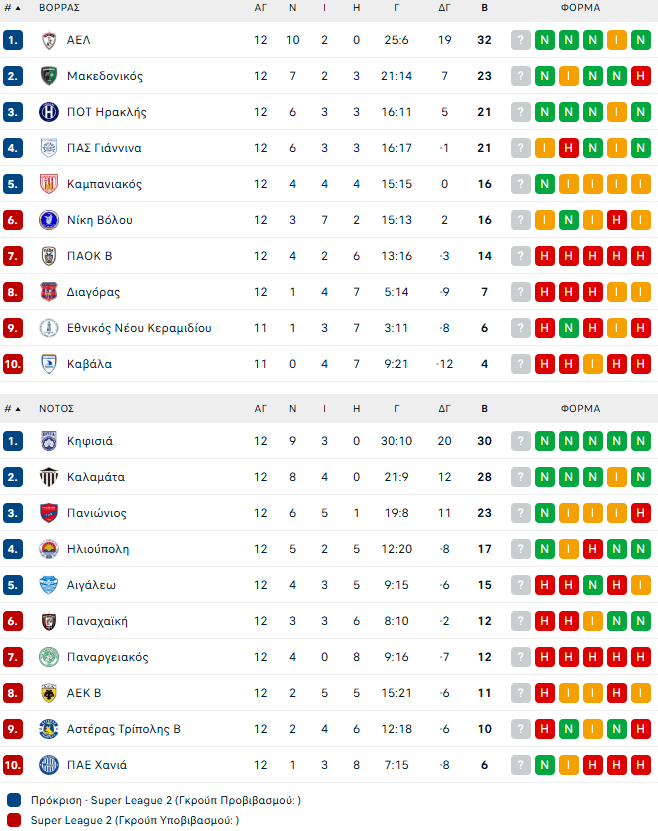Click the rank 1 badge for ΑΕΛ
The image size is (658, 831).
(13, 40)
